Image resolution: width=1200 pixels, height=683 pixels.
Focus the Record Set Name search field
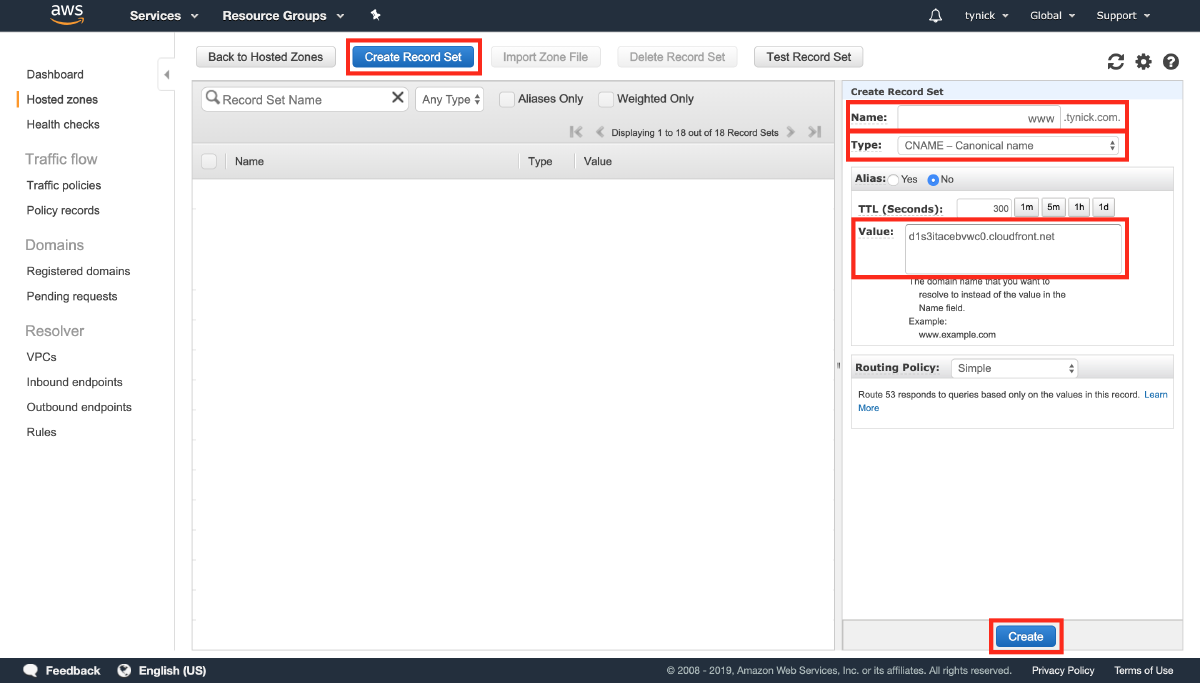(305, 99)
